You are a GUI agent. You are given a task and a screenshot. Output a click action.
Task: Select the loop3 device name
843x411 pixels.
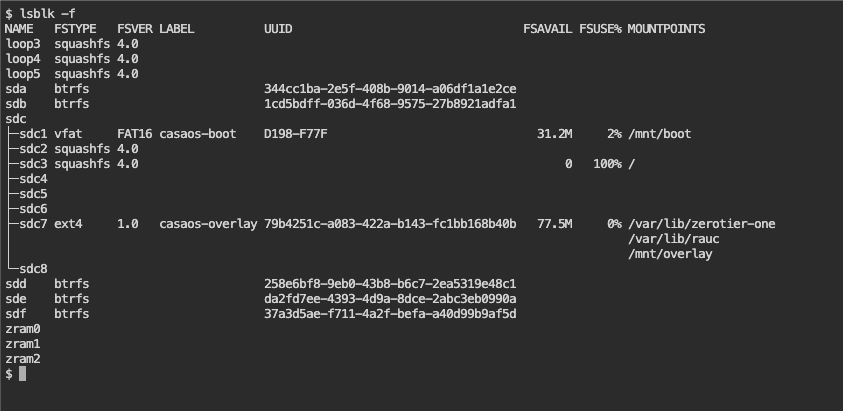pos(23,43)
